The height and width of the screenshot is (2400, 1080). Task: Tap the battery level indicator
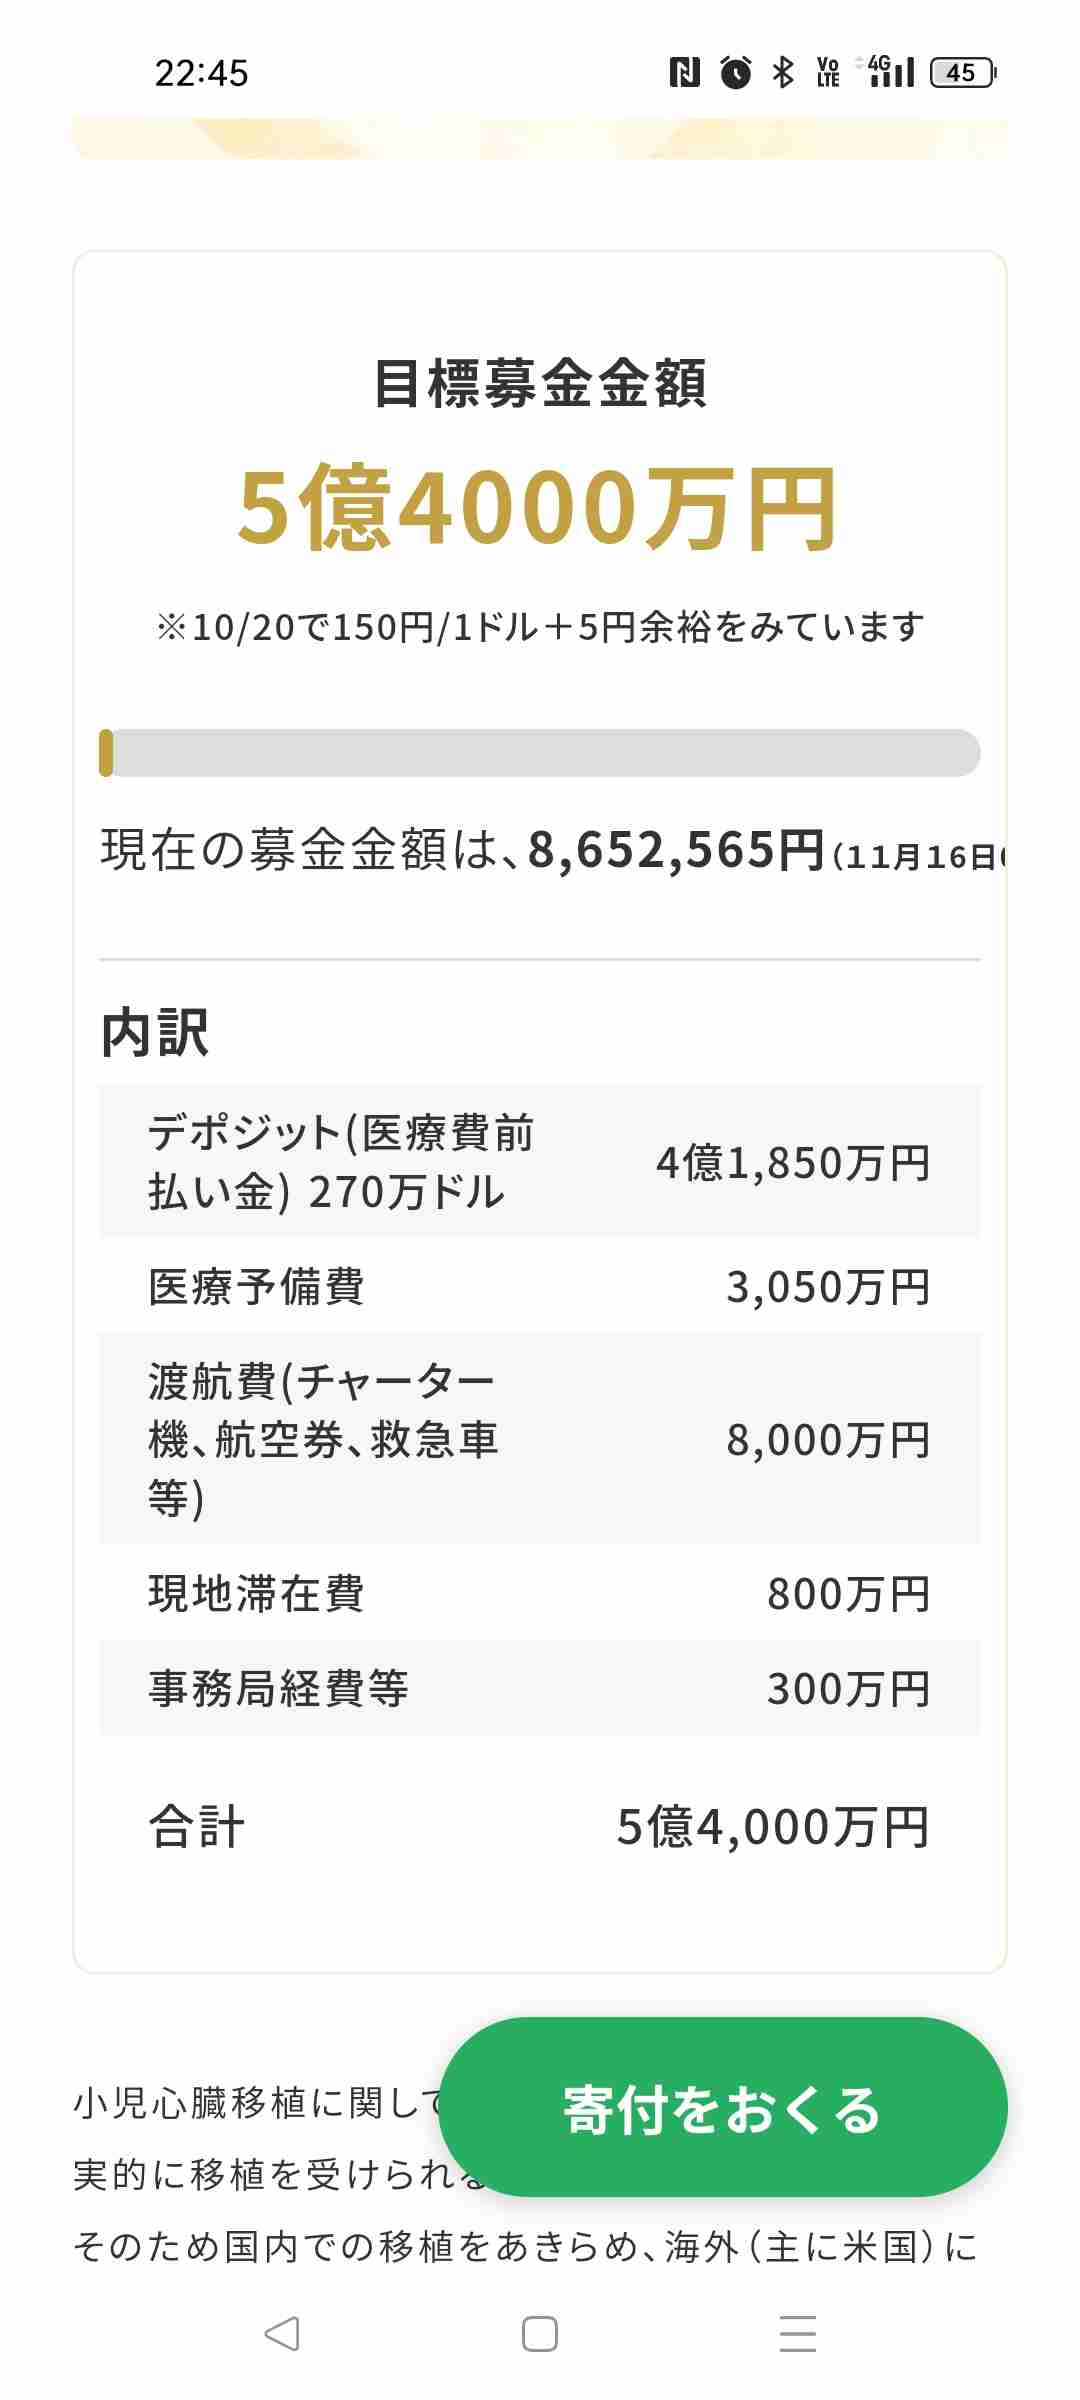coord(963,72)
